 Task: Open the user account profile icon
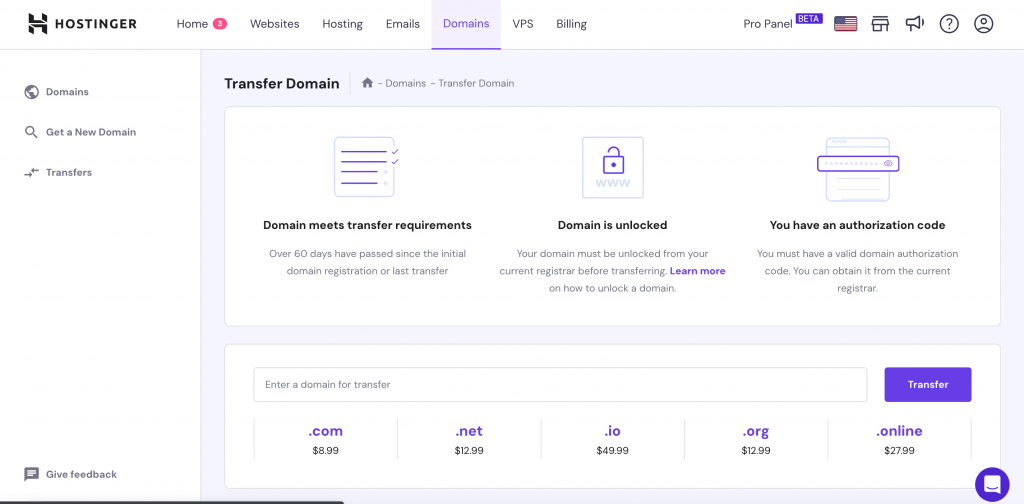(x=983, y=24)
